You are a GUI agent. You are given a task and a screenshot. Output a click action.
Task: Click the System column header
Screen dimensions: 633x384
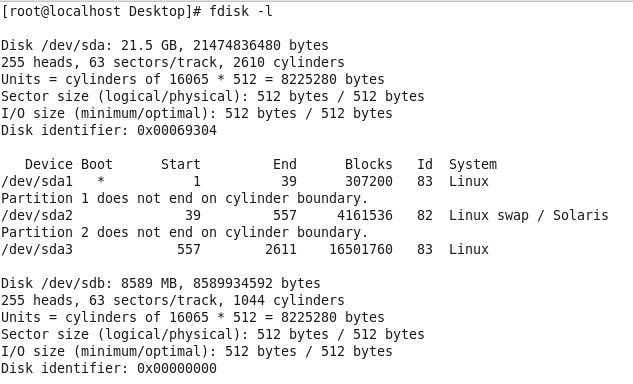tap(473, 164)
